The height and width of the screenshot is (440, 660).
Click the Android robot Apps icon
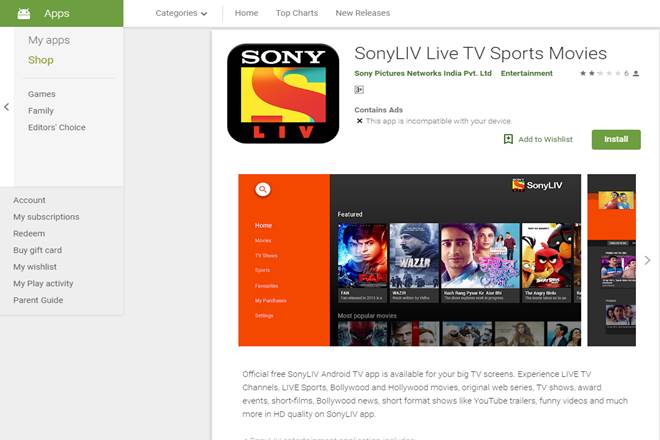pos(24,13)
